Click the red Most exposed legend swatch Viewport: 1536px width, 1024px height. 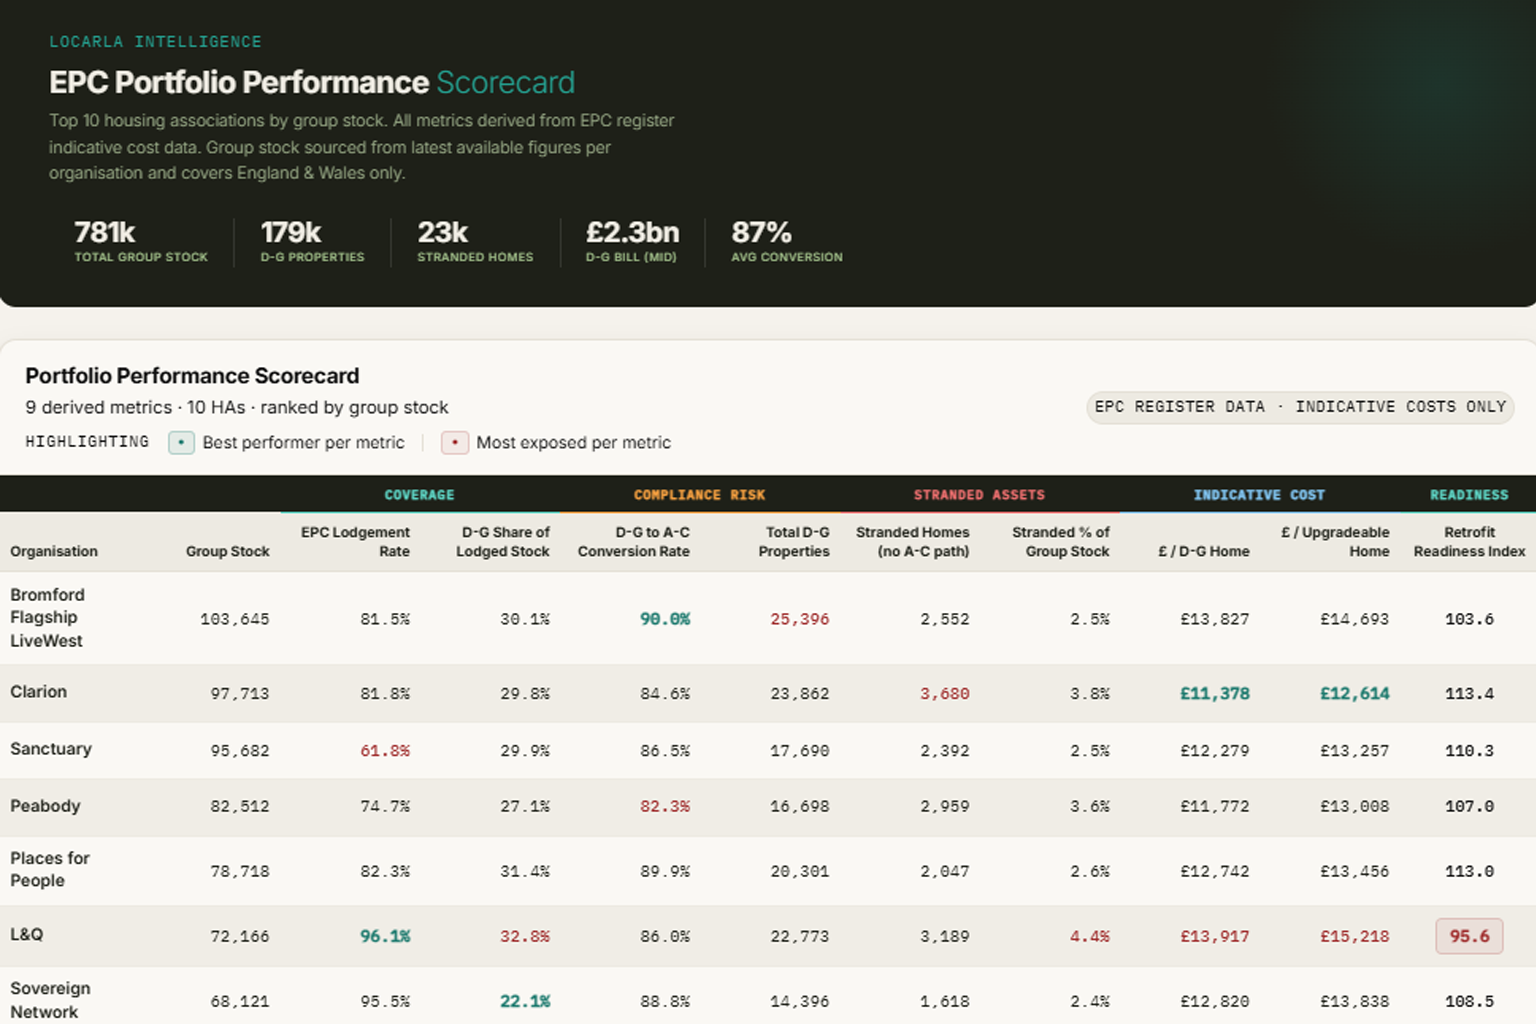point(455,442)
